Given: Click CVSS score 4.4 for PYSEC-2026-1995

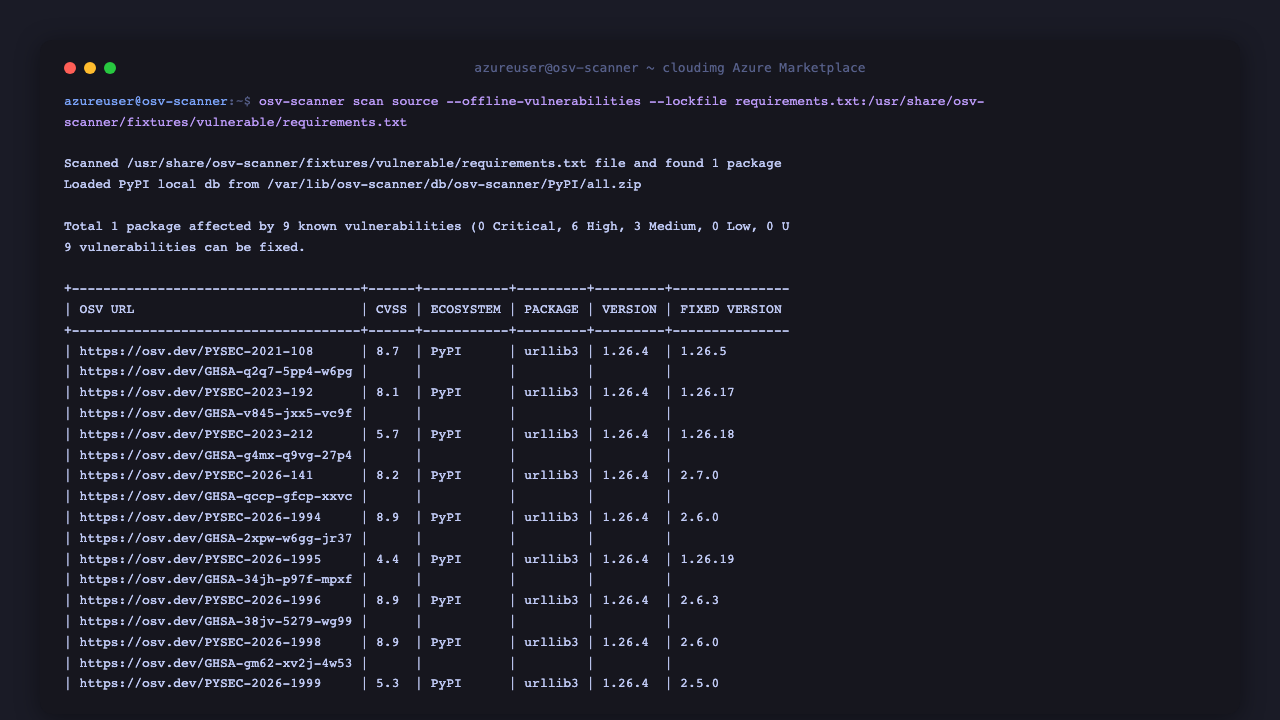Looking at the screenshot, I should point(387,559).
